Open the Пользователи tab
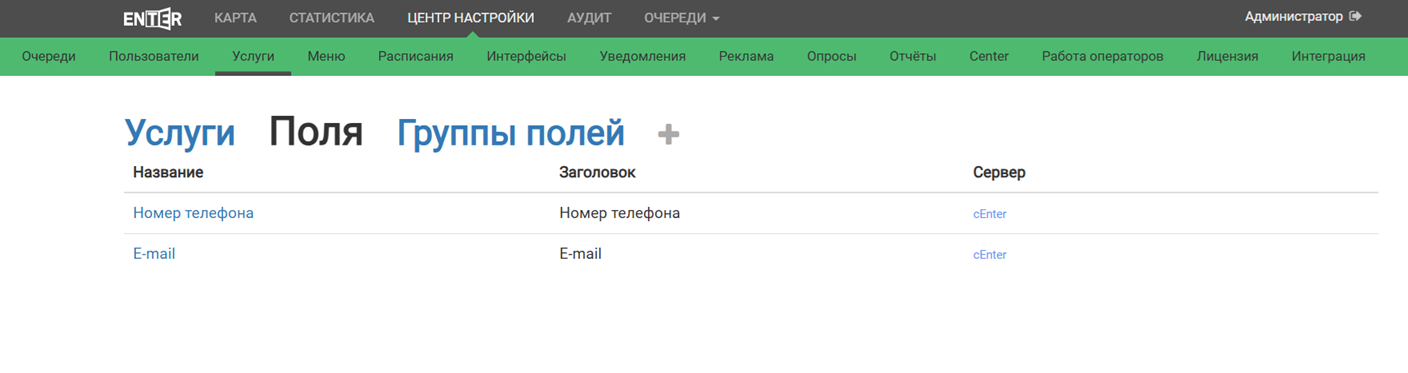 154,56
